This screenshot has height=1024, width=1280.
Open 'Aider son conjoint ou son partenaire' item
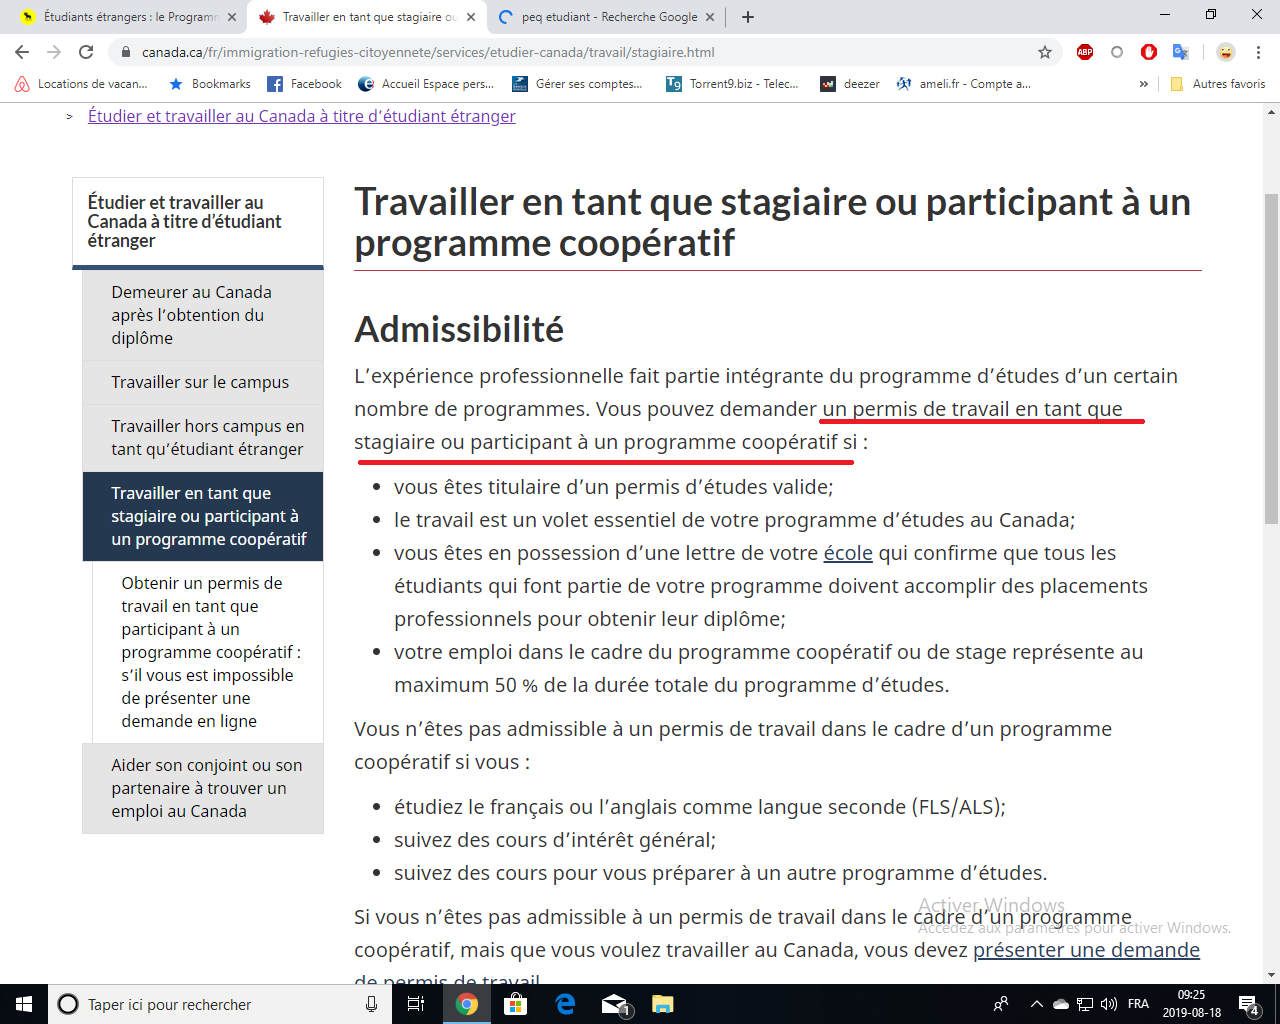pos(203,788)
